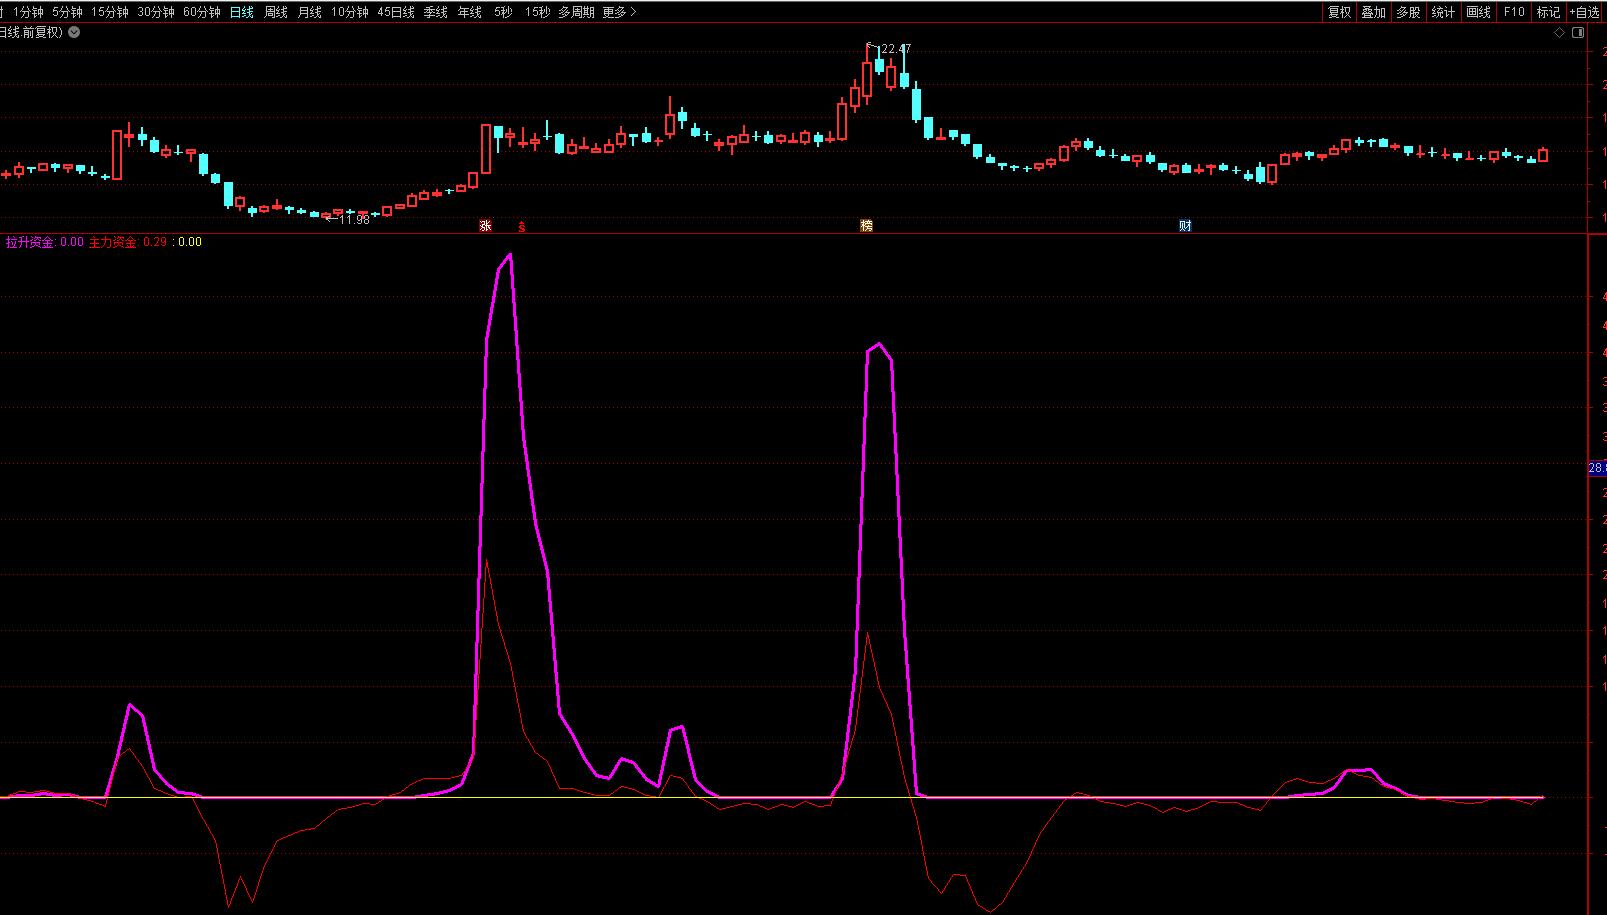This screenshot has height=915, width=1607.
Task: Select the 多周期 multi-period view
Action: click(x=576, y=12)
